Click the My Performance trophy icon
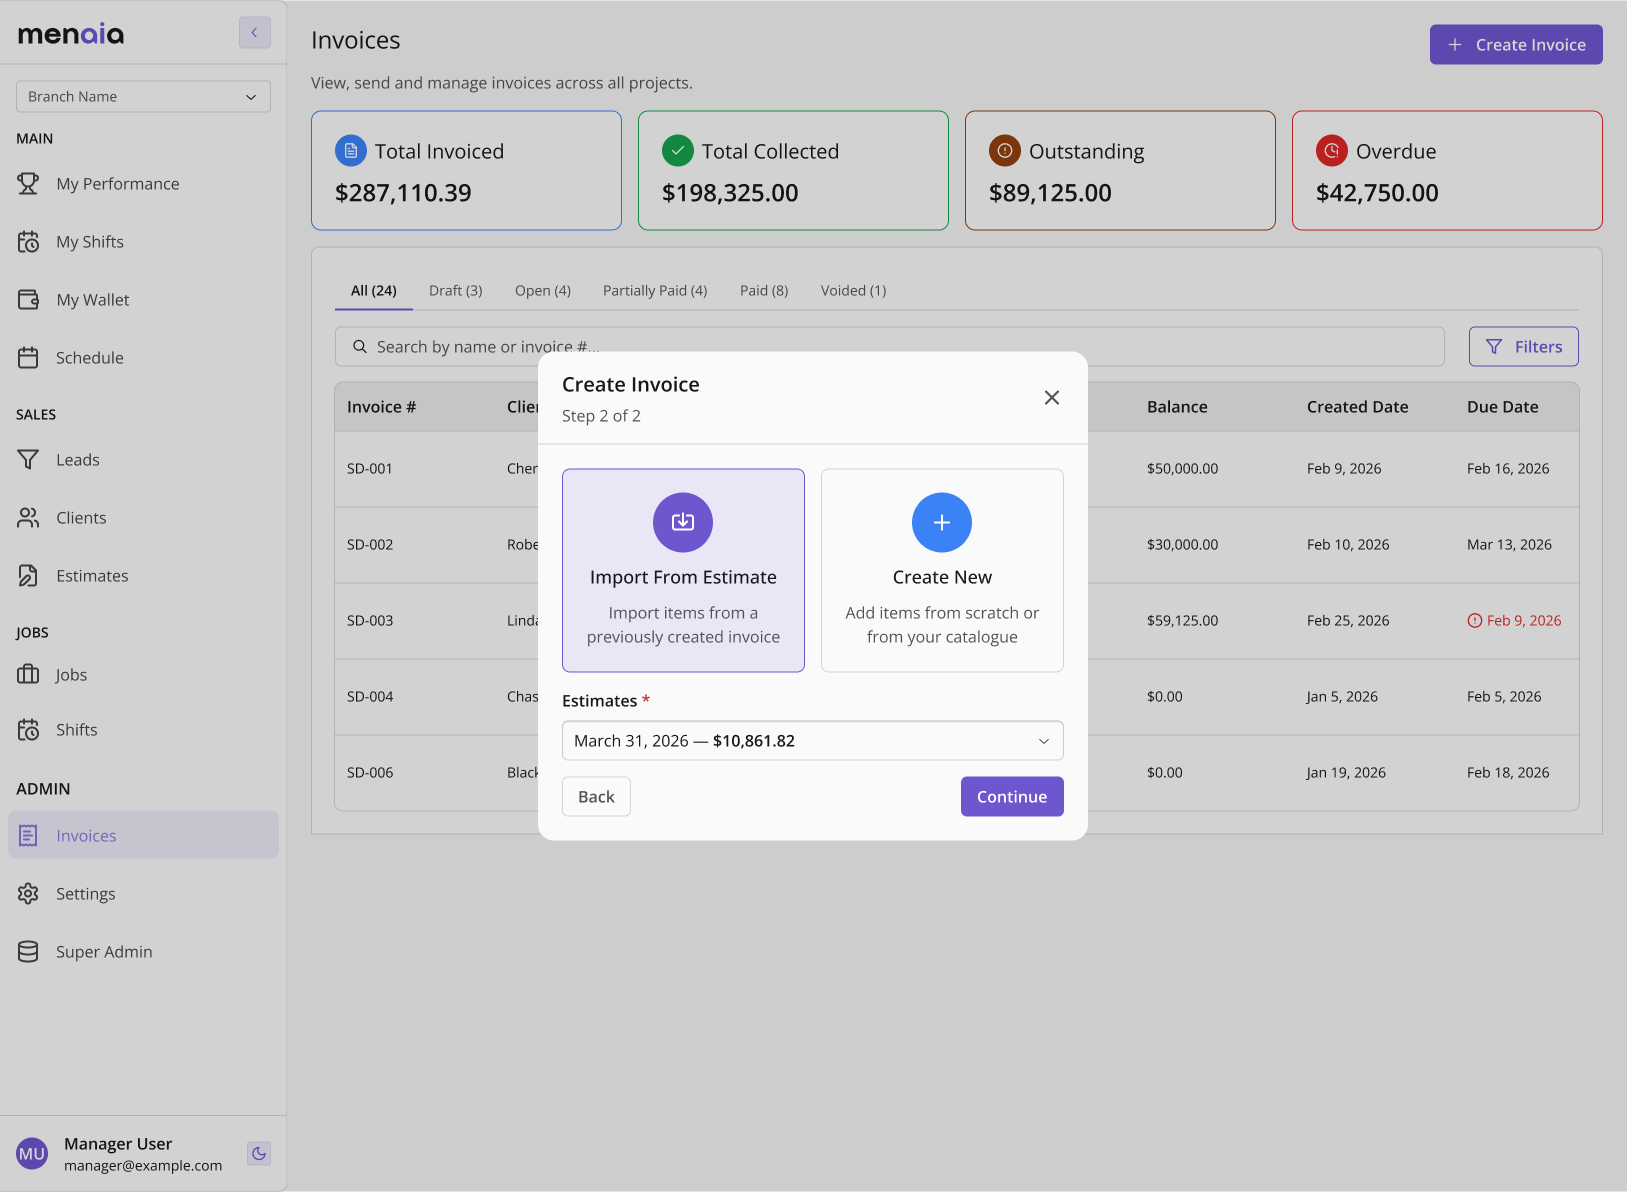Screen dimensions: 1627x1192 tap(28, 183)
